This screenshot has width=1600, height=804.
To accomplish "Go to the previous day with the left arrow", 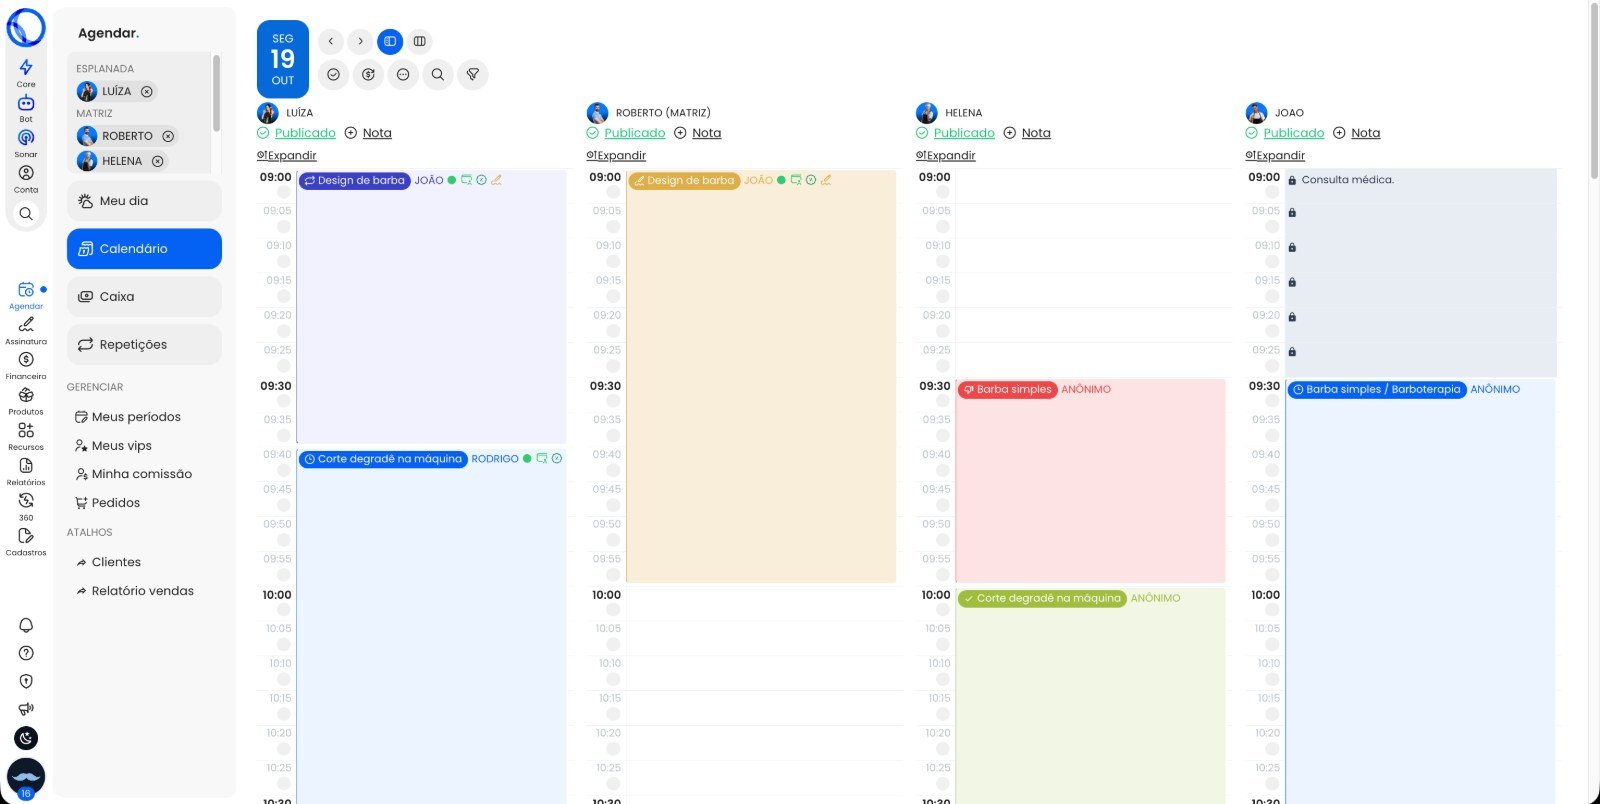I will pos(330,41).
